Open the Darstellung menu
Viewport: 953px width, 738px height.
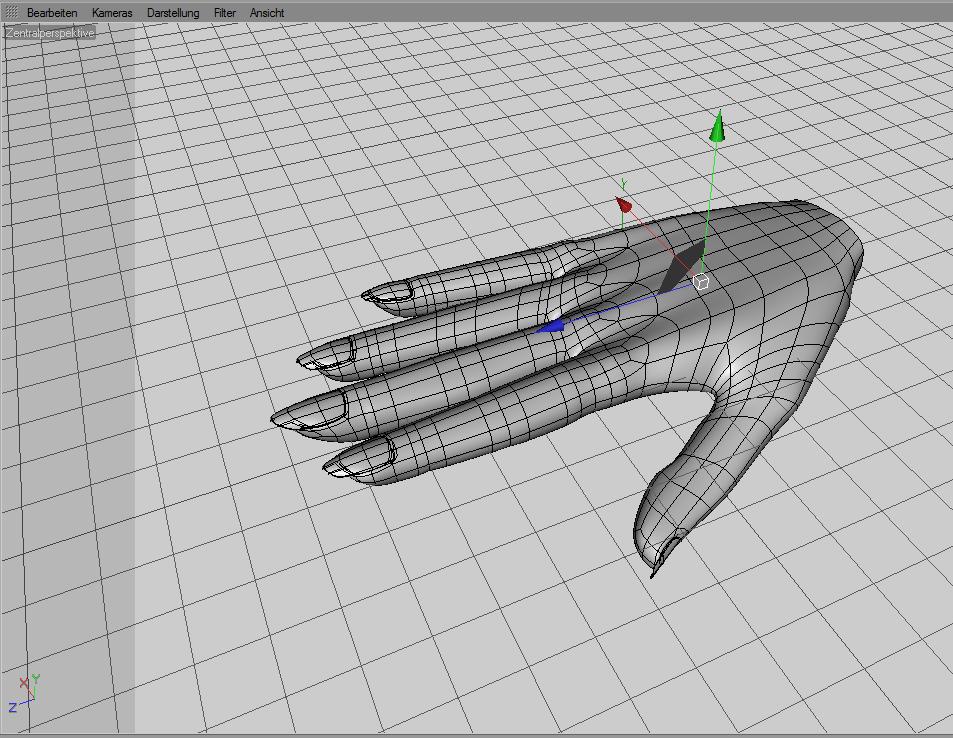tap(173, 13)
